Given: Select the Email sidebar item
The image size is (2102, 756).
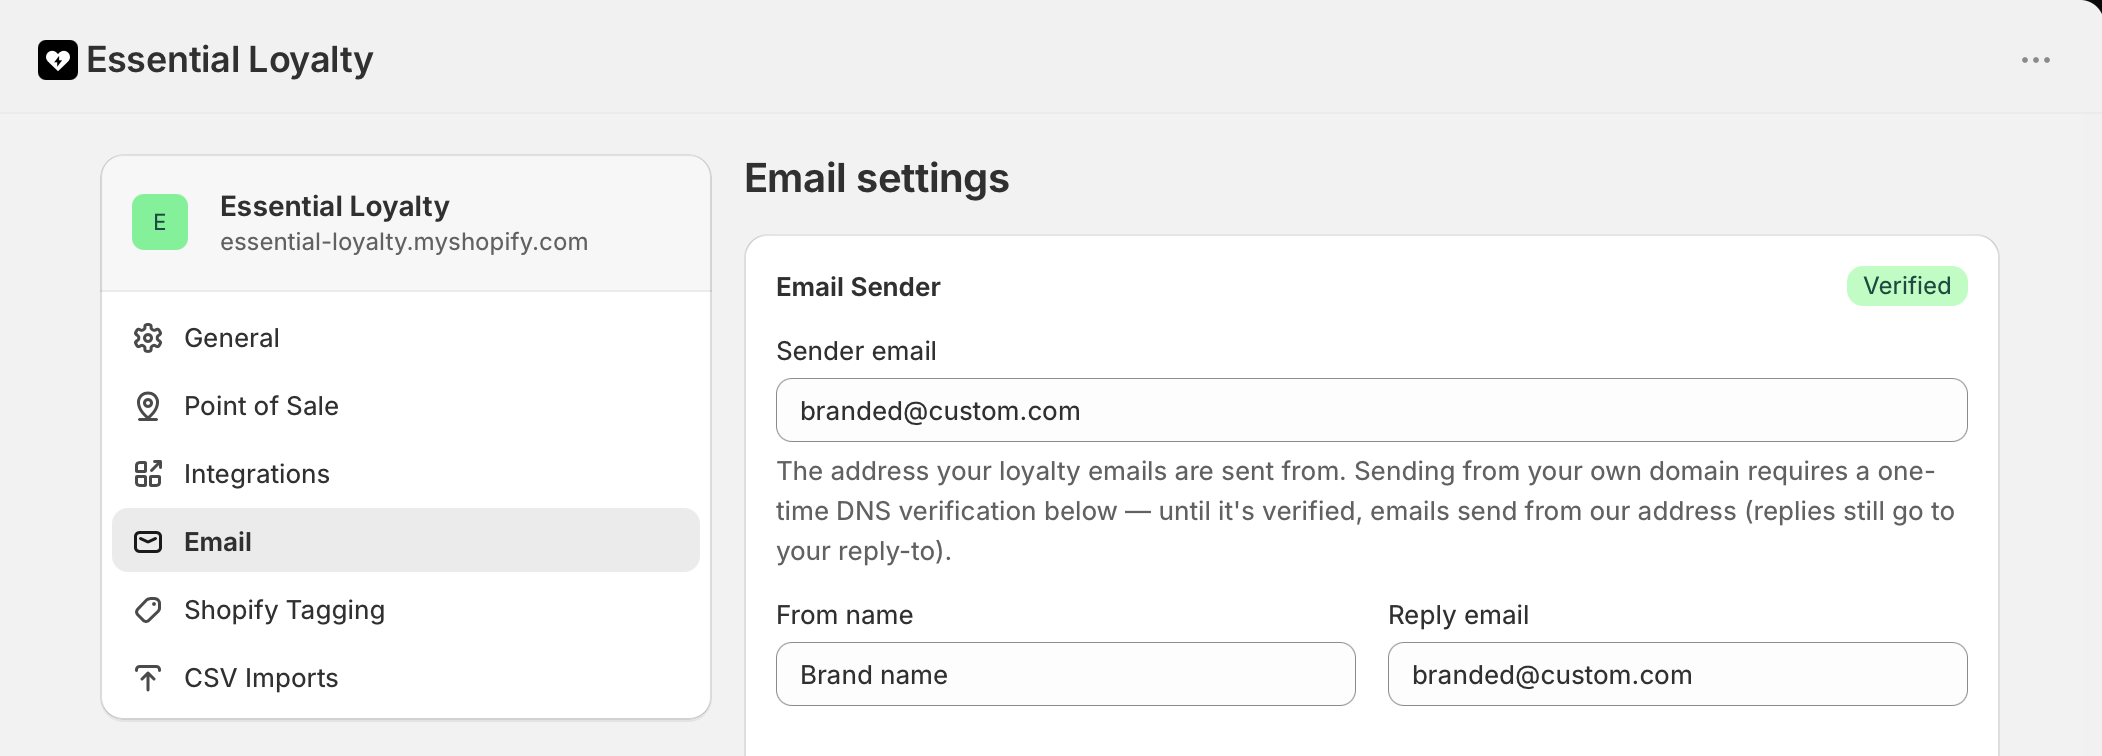Looking at the screenshot, I should (x=406, y=540).
